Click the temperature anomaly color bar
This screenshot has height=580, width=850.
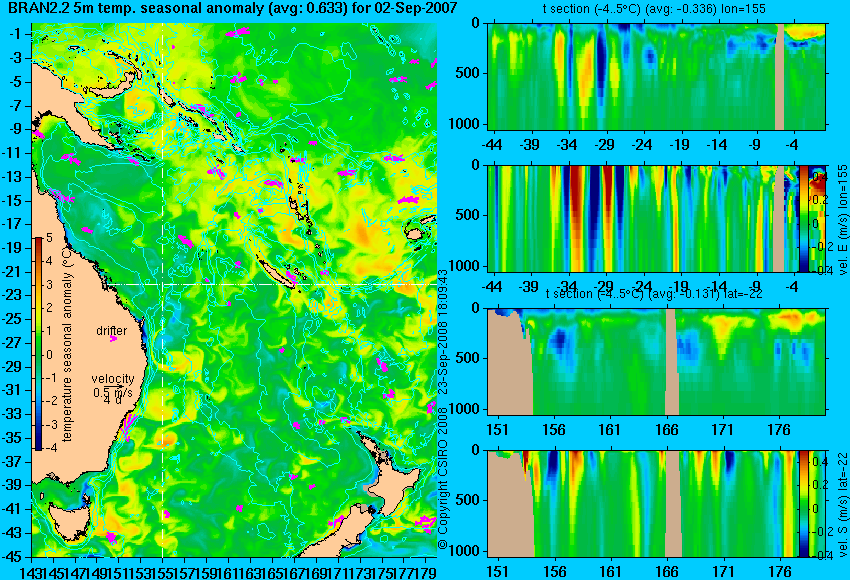pyautogui.click(x=39, y=344)
